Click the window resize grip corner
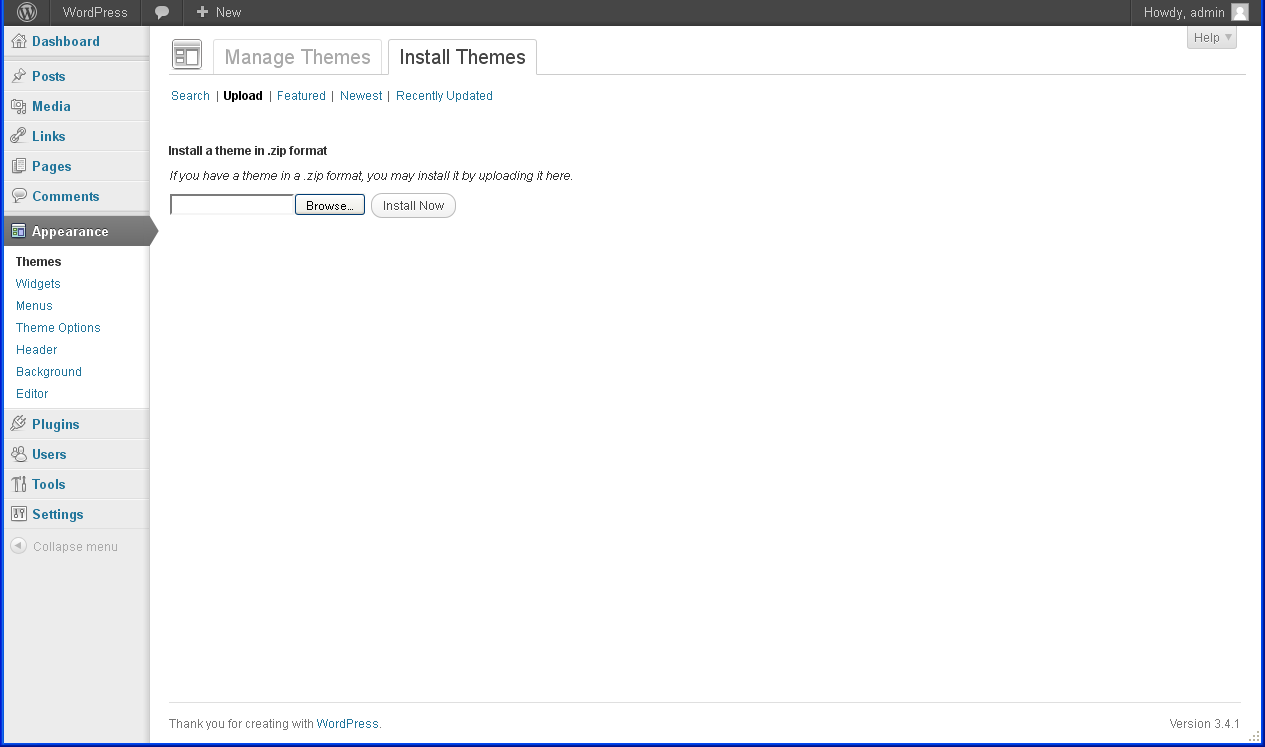The image size is (1265, 747). [1254, 736]
